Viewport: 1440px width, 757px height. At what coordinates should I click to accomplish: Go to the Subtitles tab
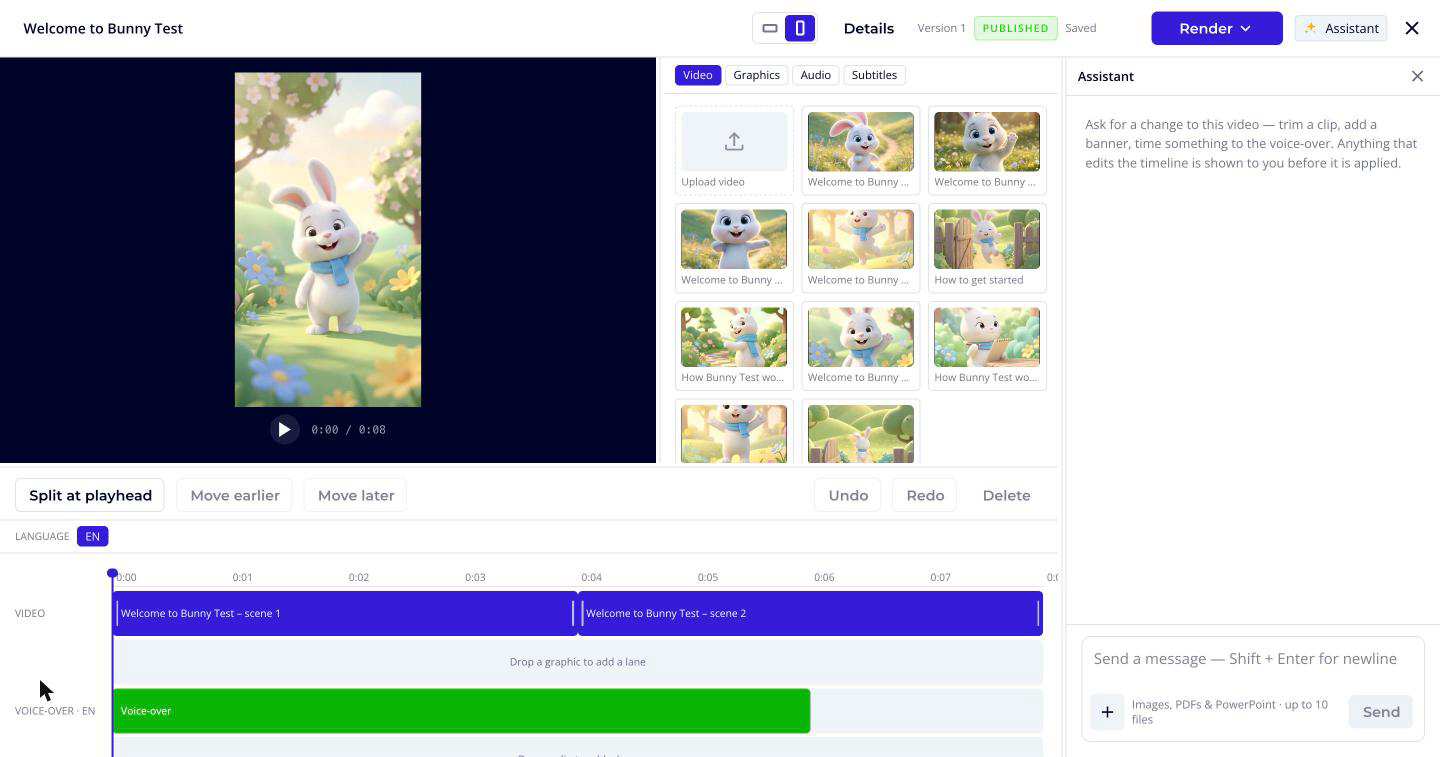pyautogui.click(x=874, y=75)
